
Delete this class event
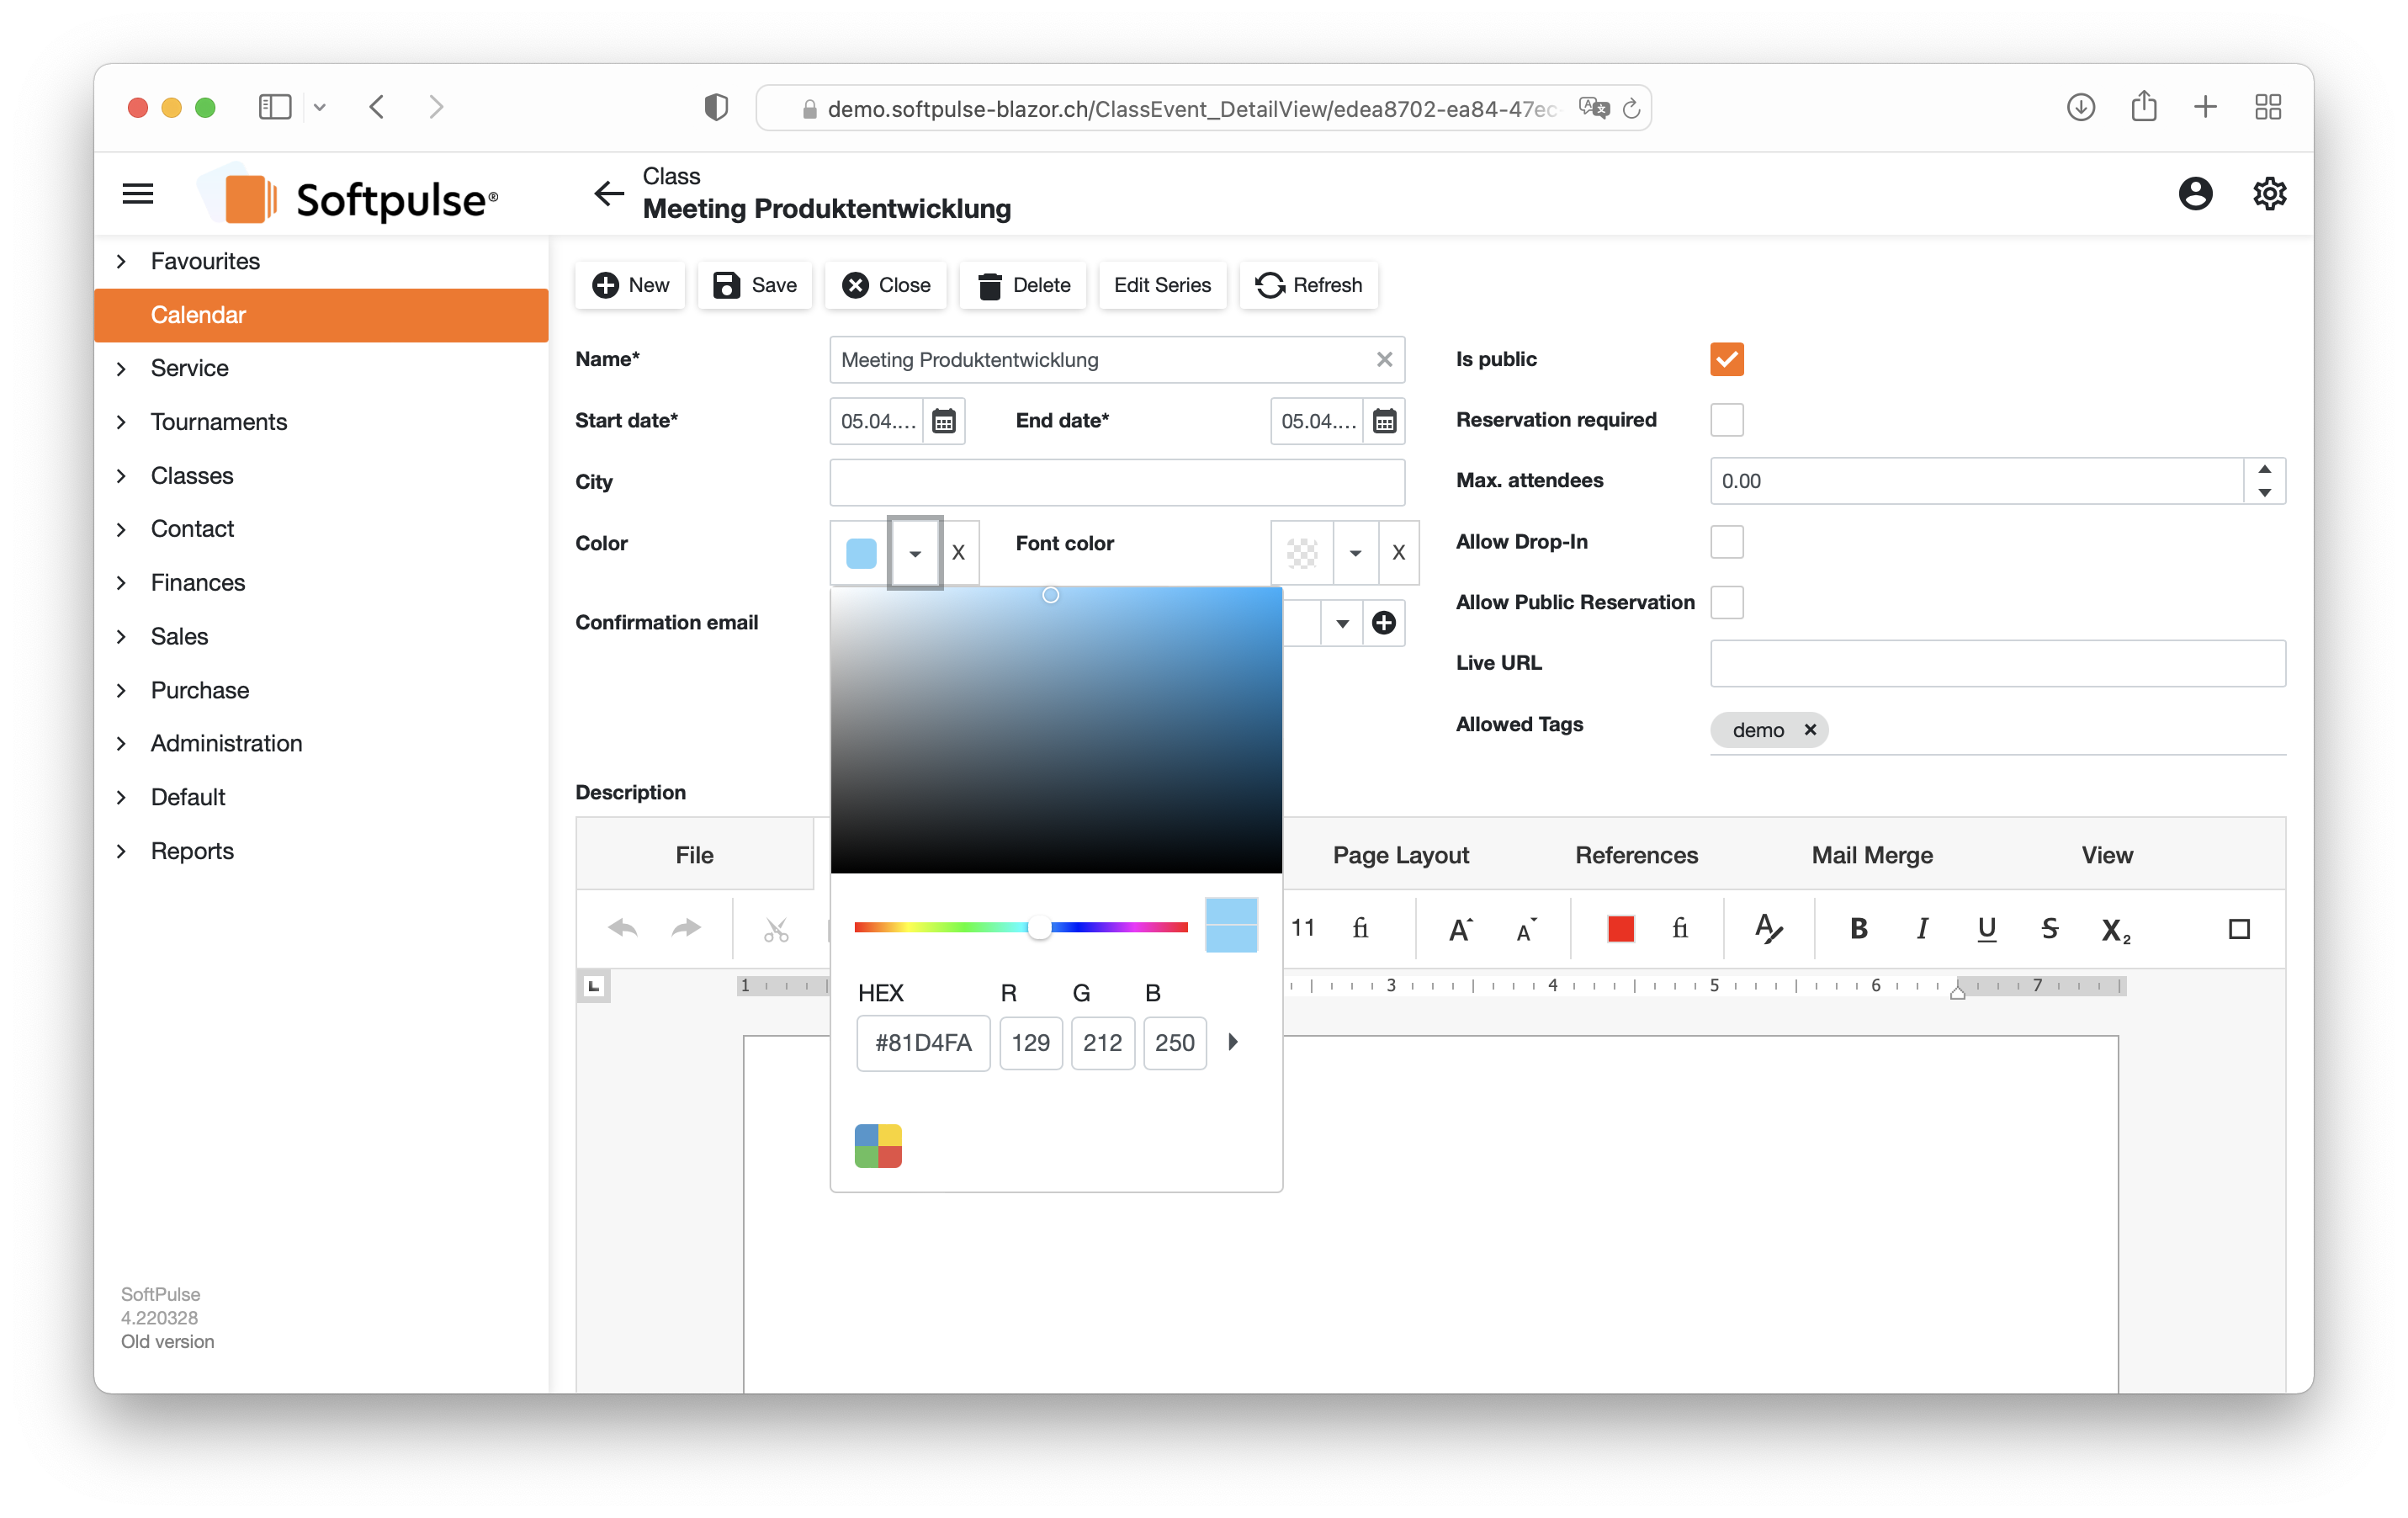(1023, 285)
